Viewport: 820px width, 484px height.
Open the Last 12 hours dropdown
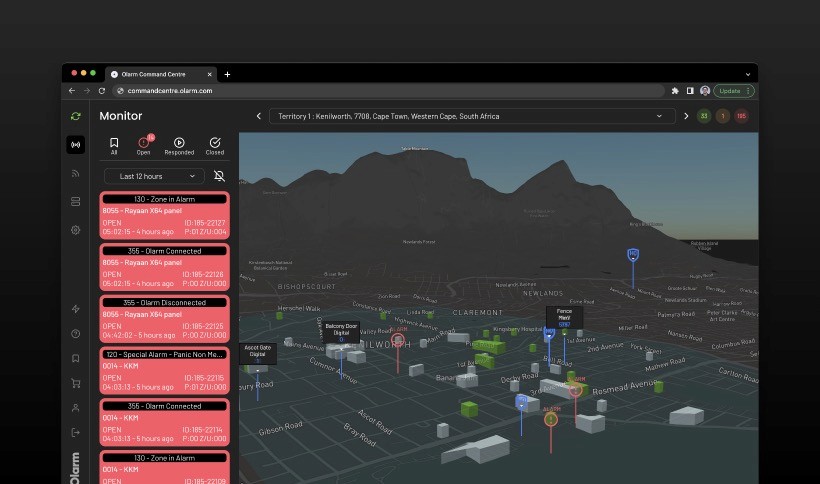154,176
